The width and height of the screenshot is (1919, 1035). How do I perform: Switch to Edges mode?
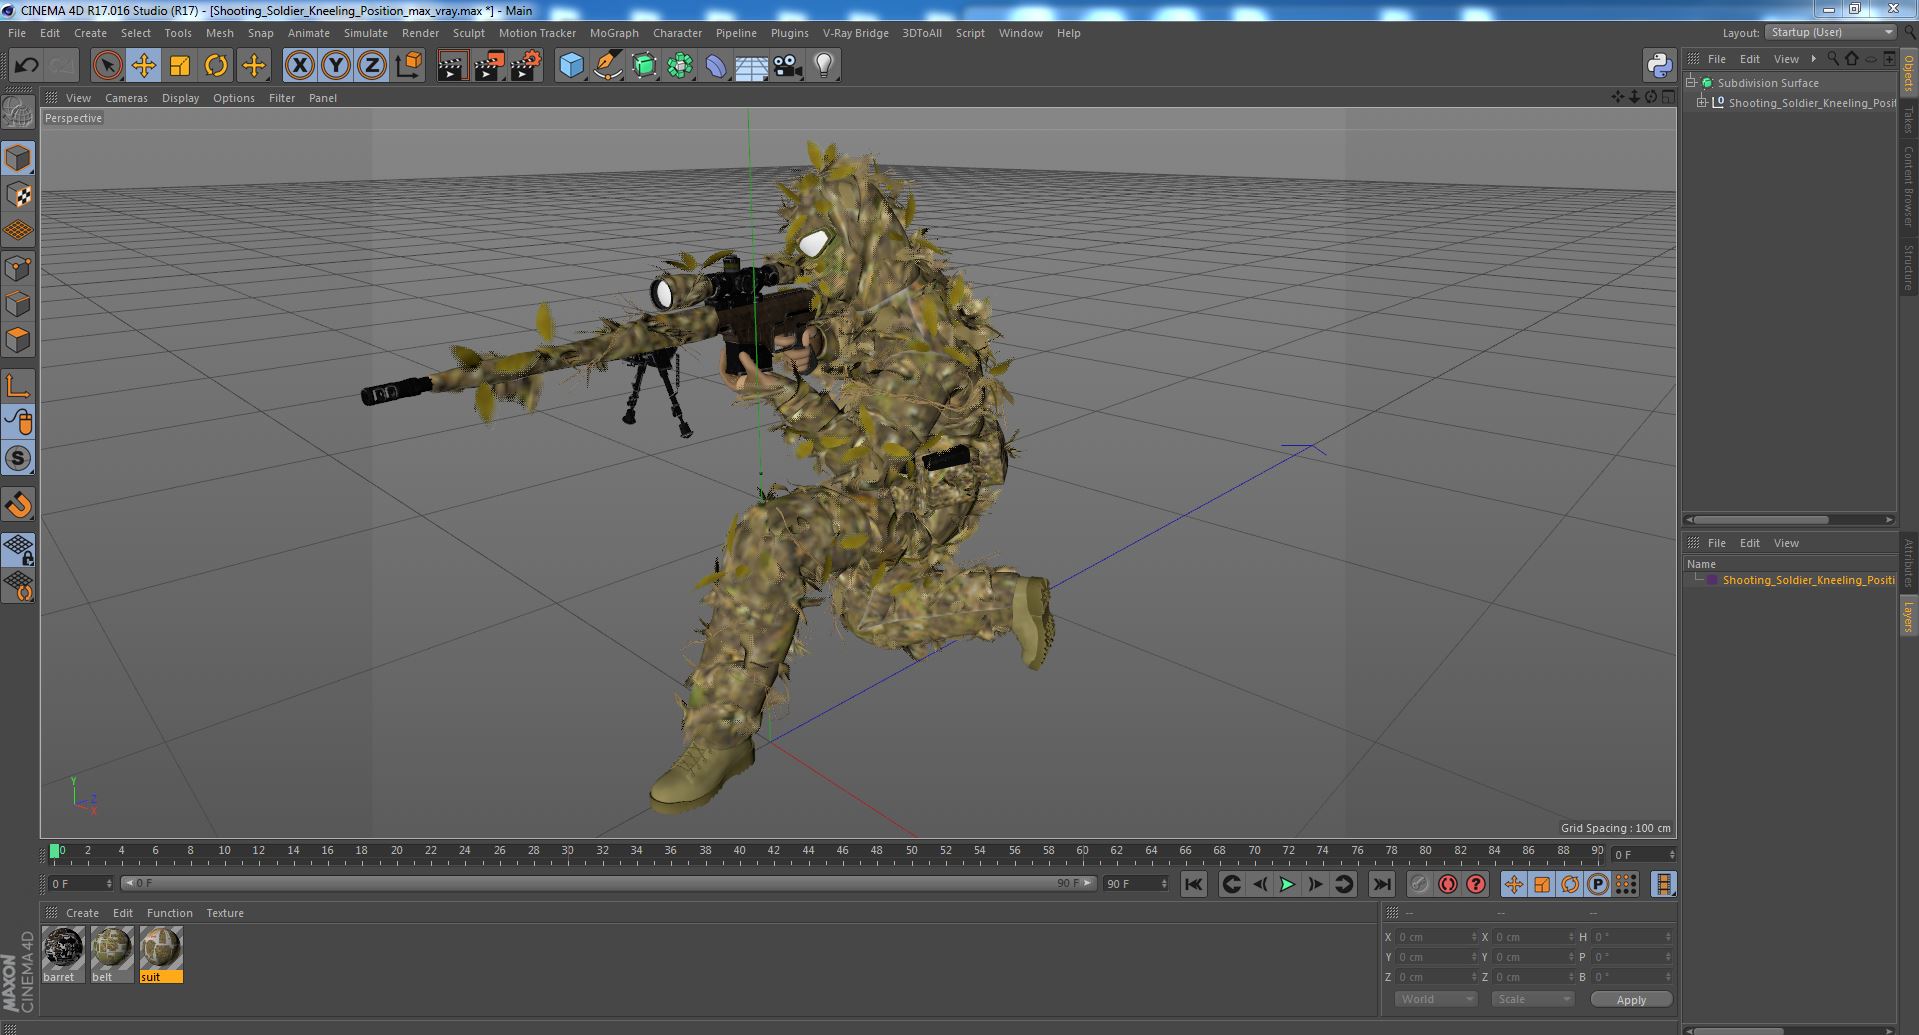coord(18,304)
